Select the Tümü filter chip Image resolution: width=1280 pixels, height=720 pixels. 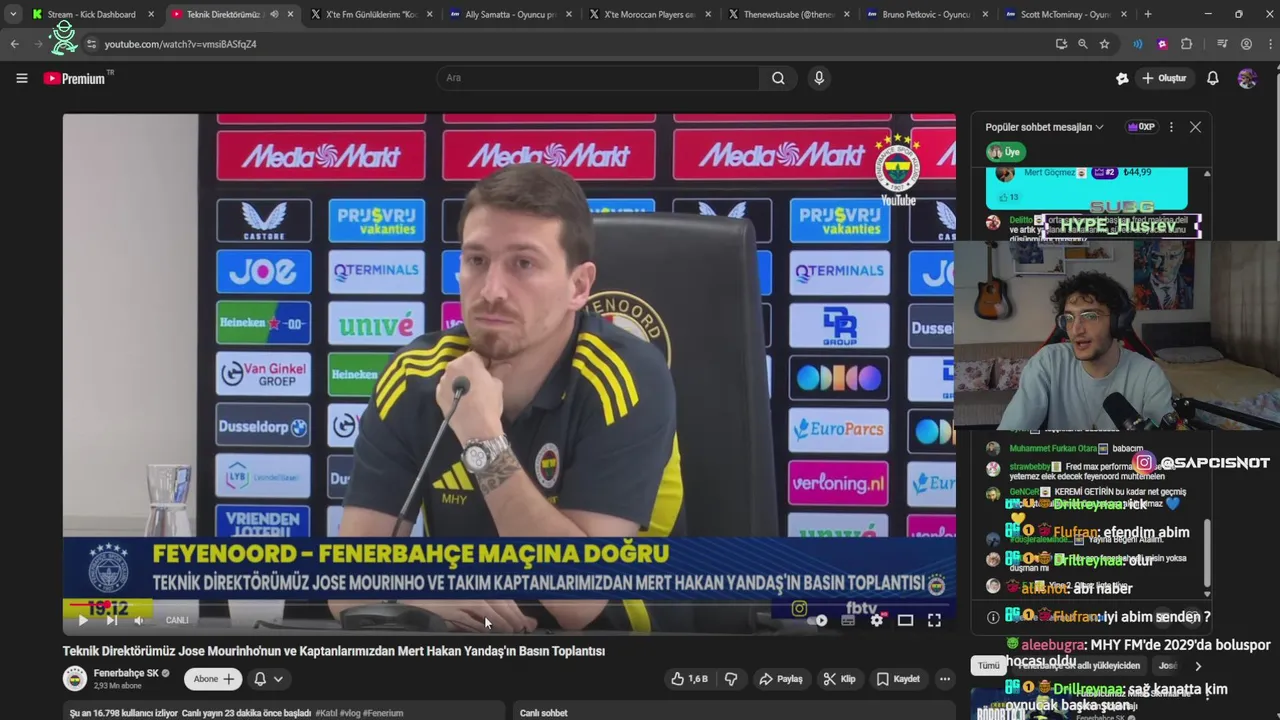[x=988, y=666]
